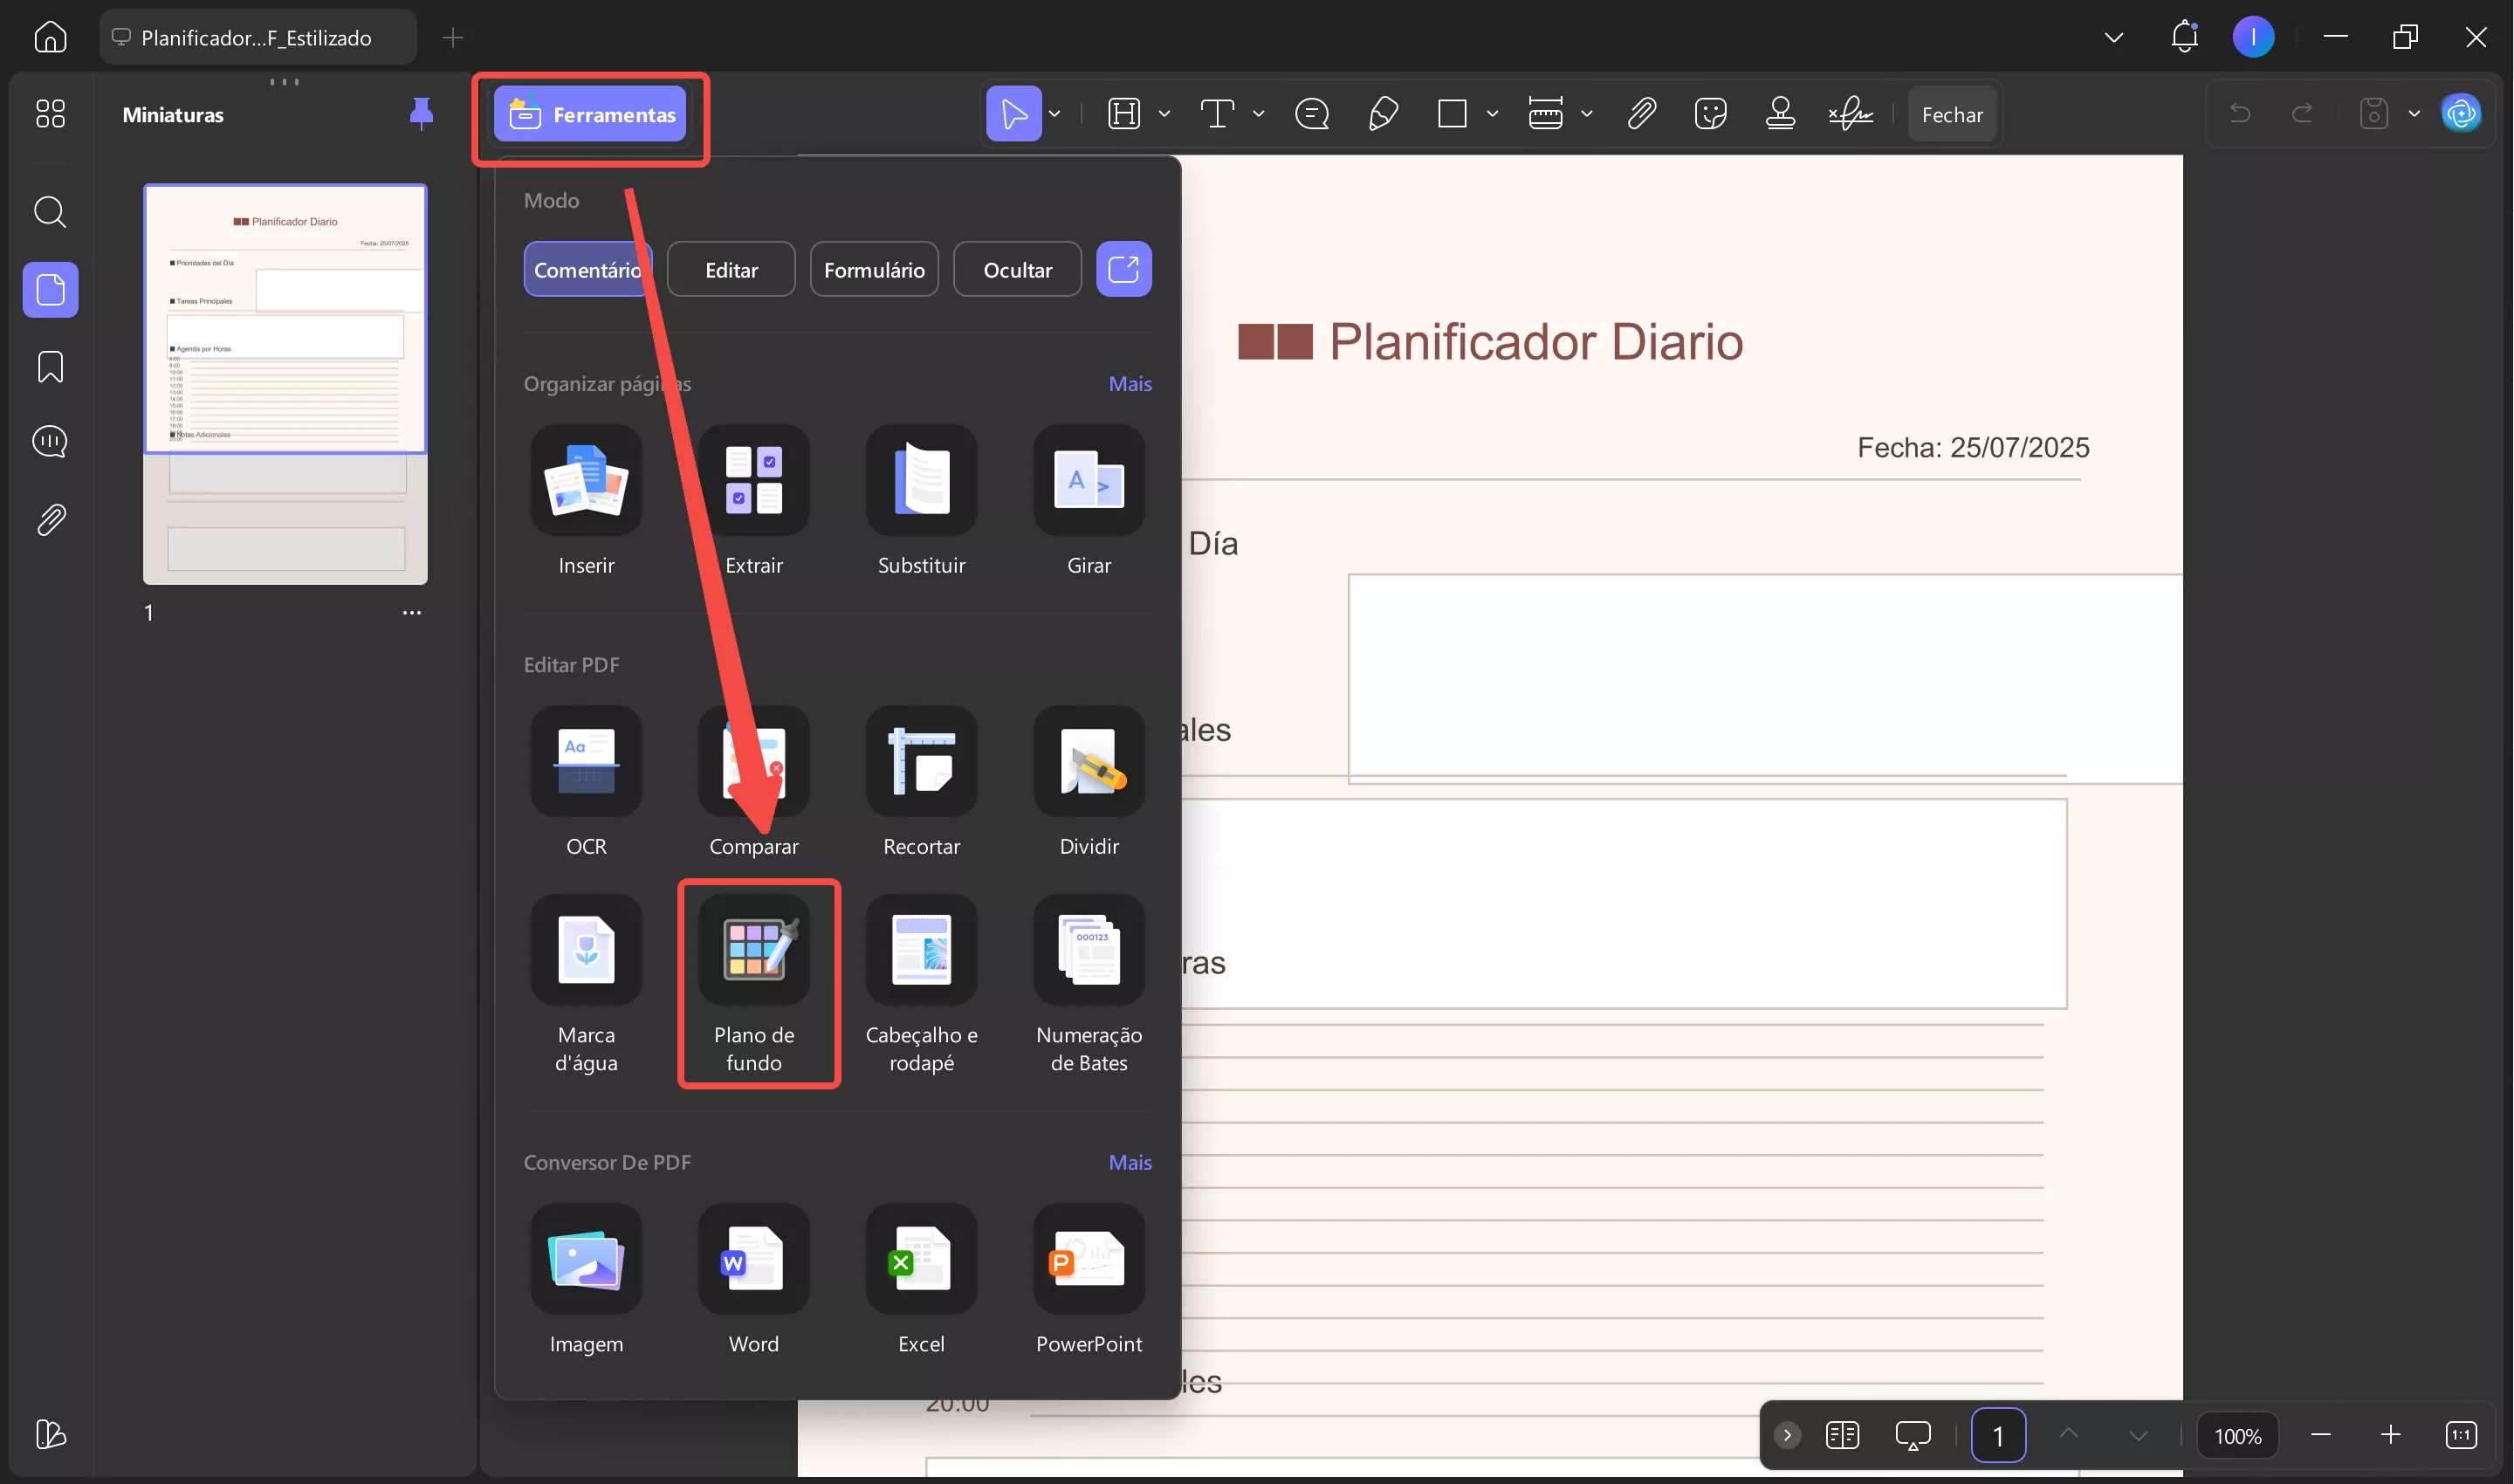2514x1484 pixels.
Task: Switch to Editar mode
Action: pos(731,270)
